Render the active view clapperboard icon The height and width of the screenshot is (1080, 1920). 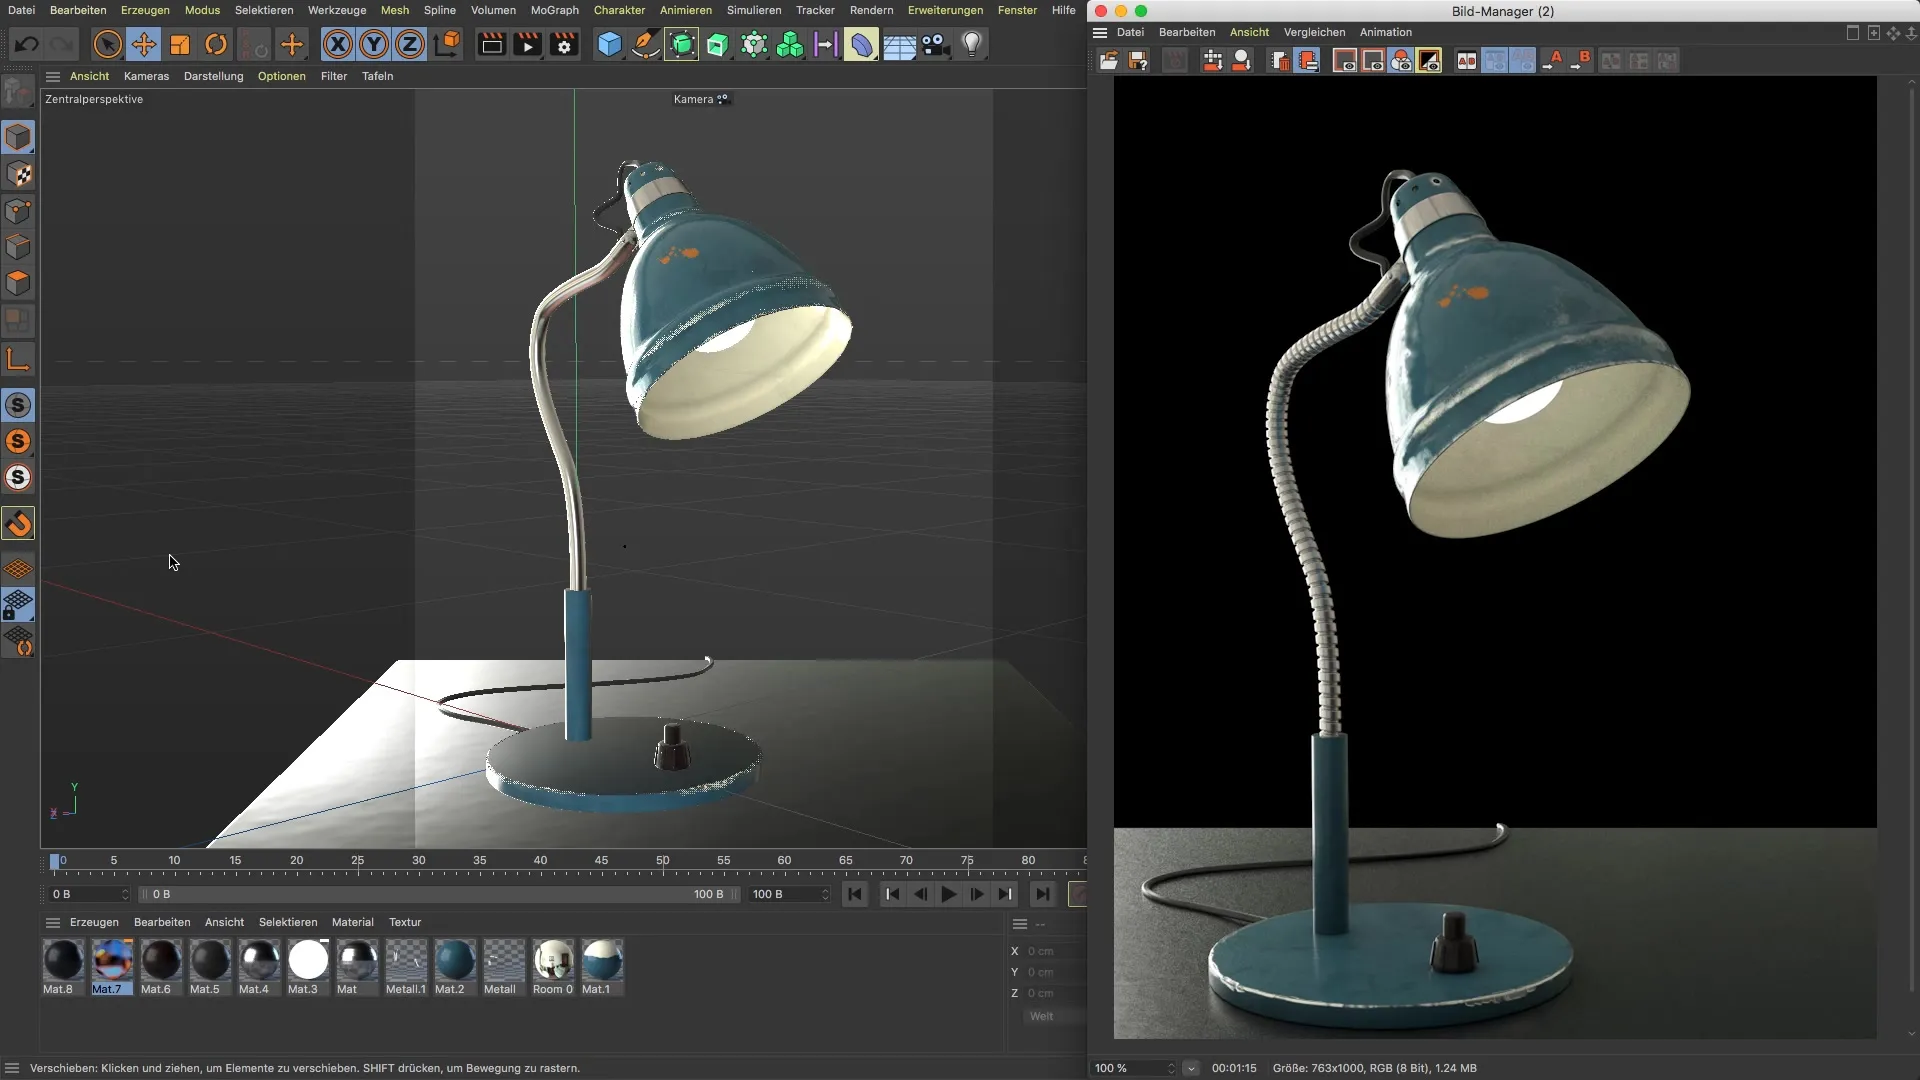(x=491, y=44)
